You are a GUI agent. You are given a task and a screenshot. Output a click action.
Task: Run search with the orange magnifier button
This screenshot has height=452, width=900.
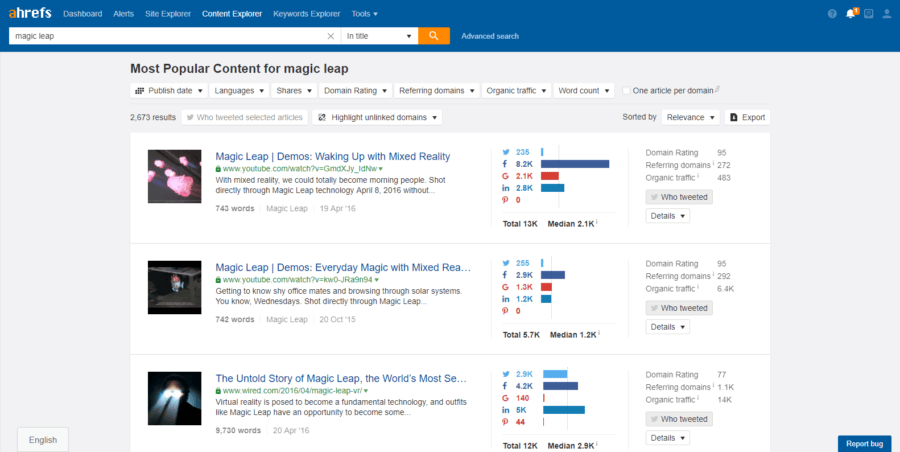434,36
